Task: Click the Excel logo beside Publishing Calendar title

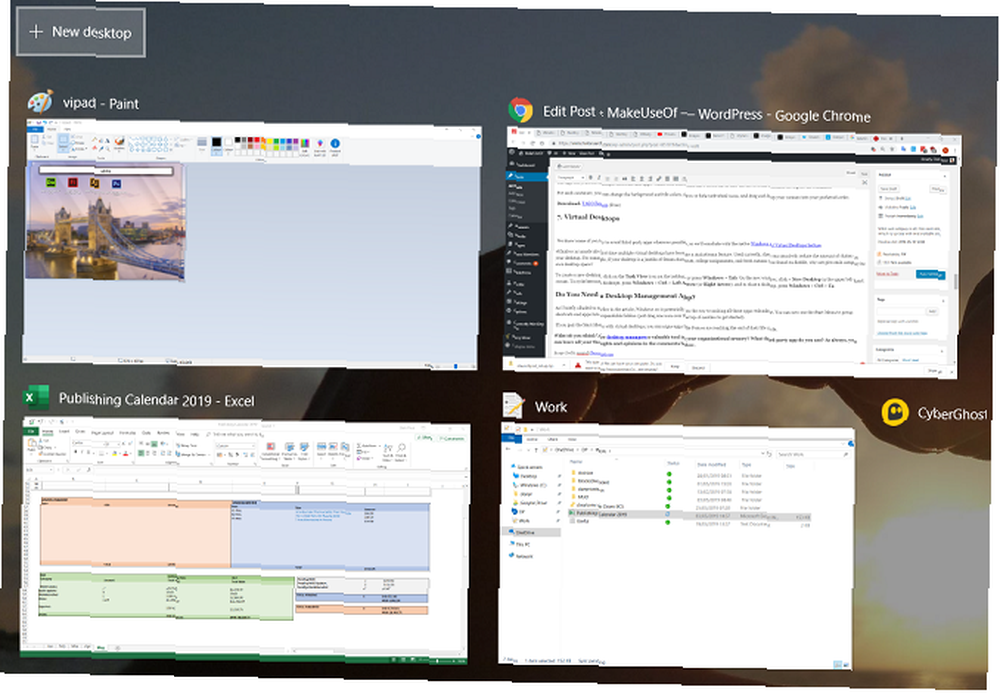Action: tap(36, 398)
